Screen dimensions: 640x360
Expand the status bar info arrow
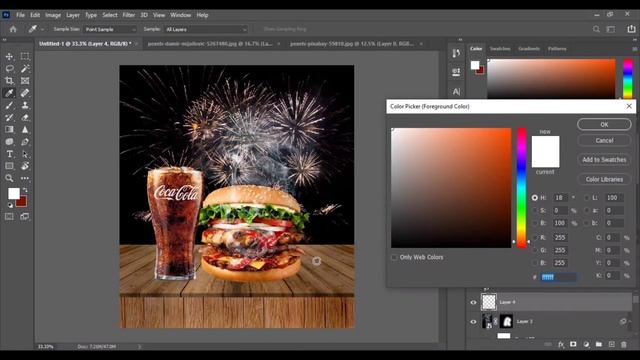[139, 347]
